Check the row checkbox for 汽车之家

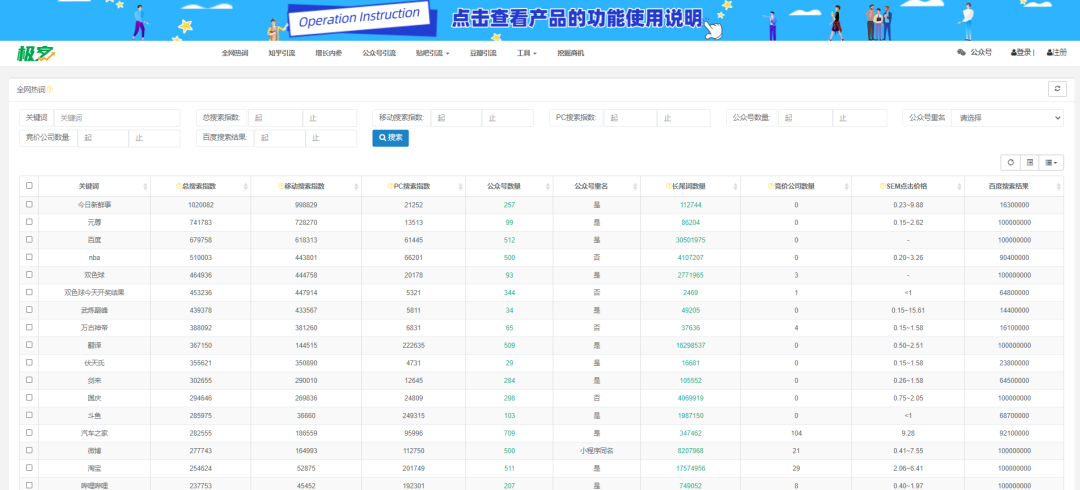tap(29, 433)
